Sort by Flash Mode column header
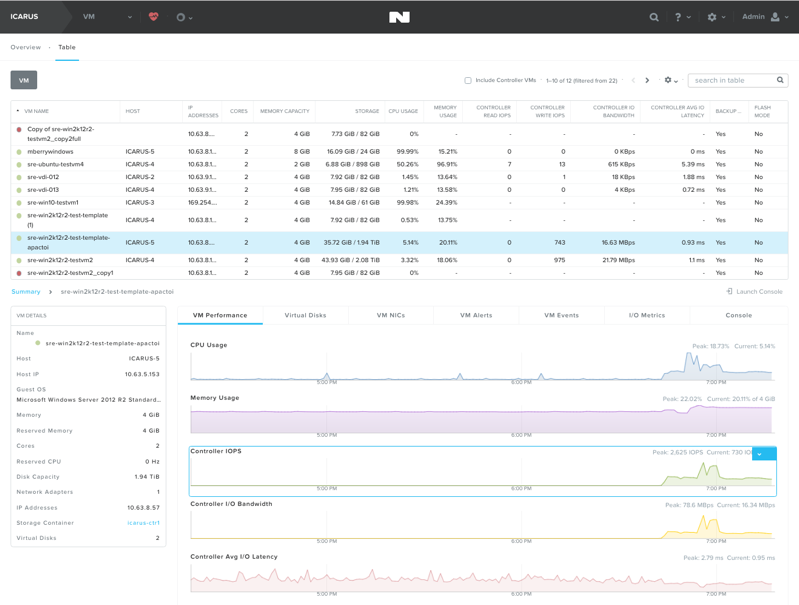This screenshot has height=605, width=799. point(762,111)
